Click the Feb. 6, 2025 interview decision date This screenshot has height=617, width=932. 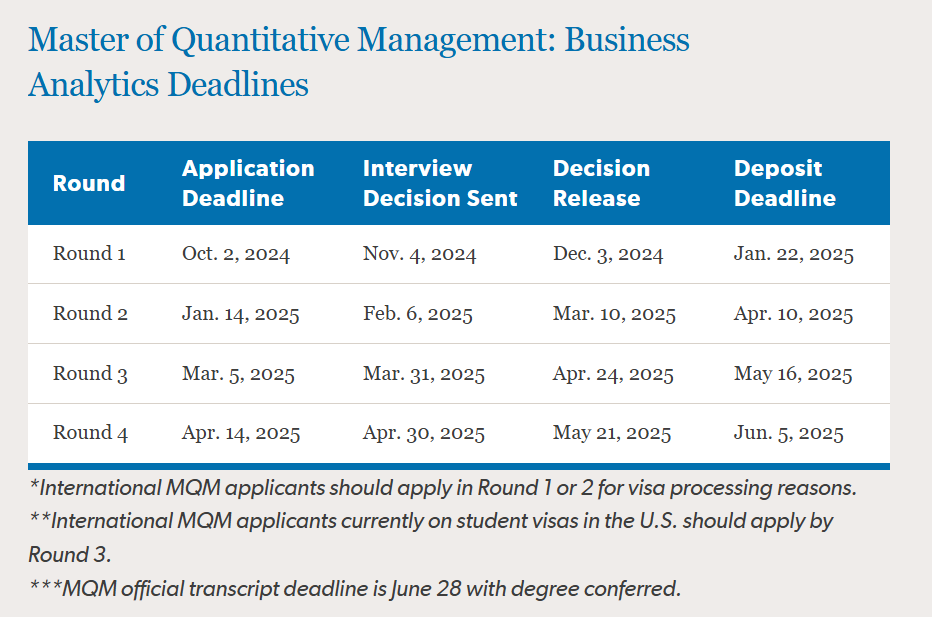[417, 314]
